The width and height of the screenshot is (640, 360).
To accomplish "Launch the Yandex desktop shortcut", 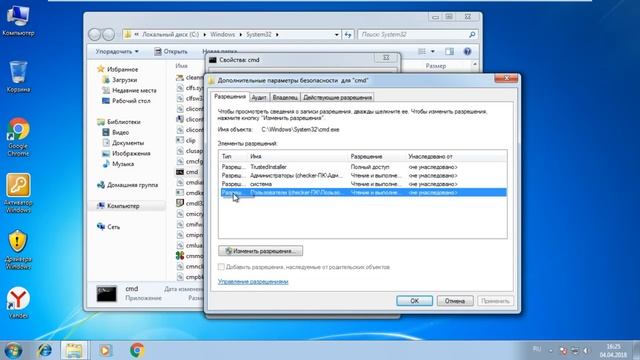I will [18, 302].
